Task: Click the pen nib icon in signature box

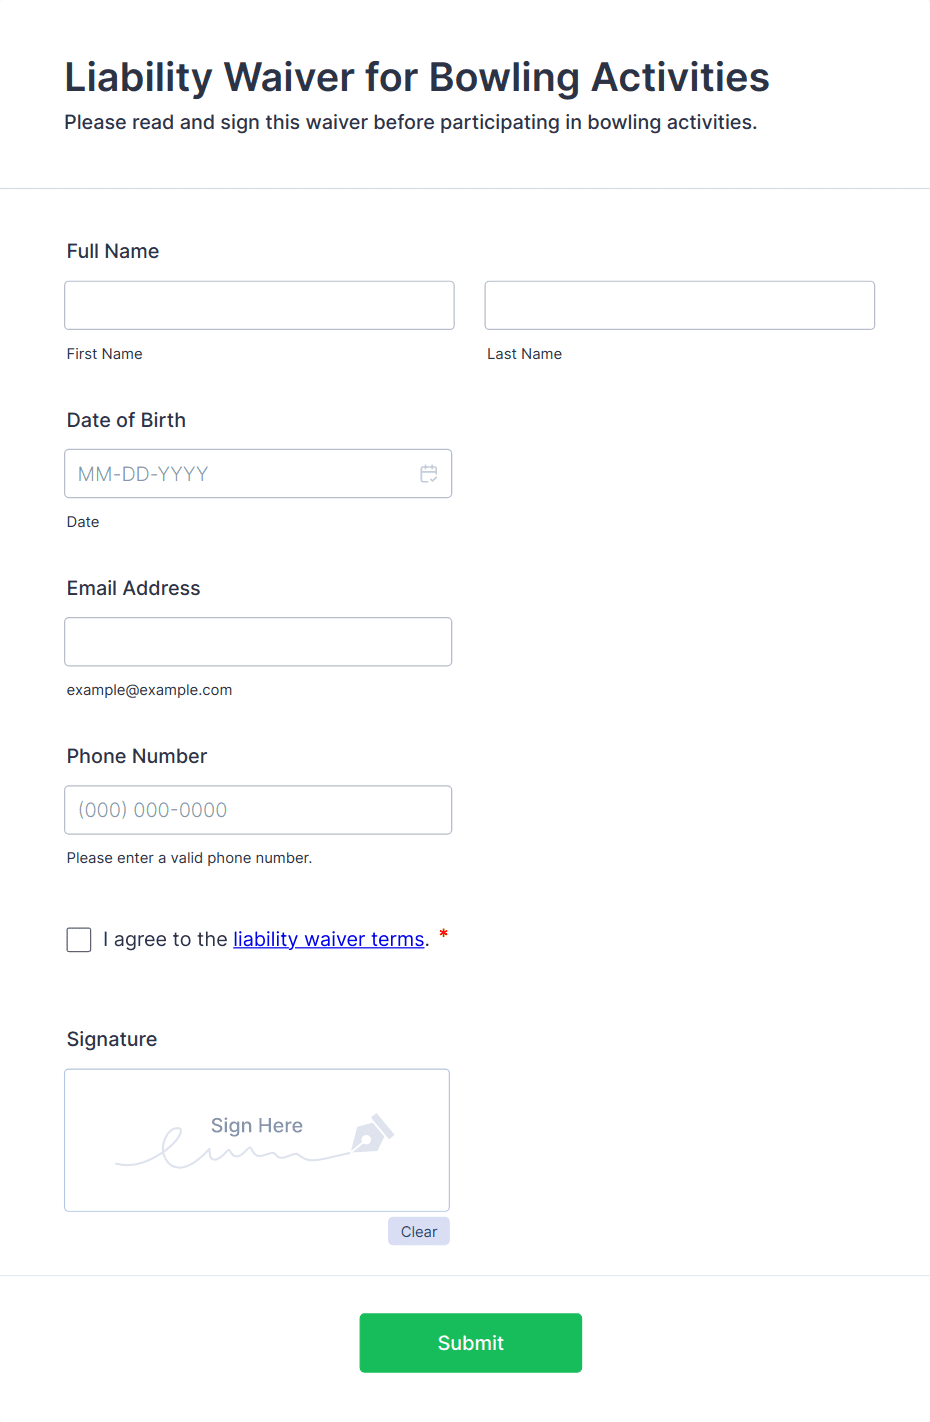Action: (372, 1134)
